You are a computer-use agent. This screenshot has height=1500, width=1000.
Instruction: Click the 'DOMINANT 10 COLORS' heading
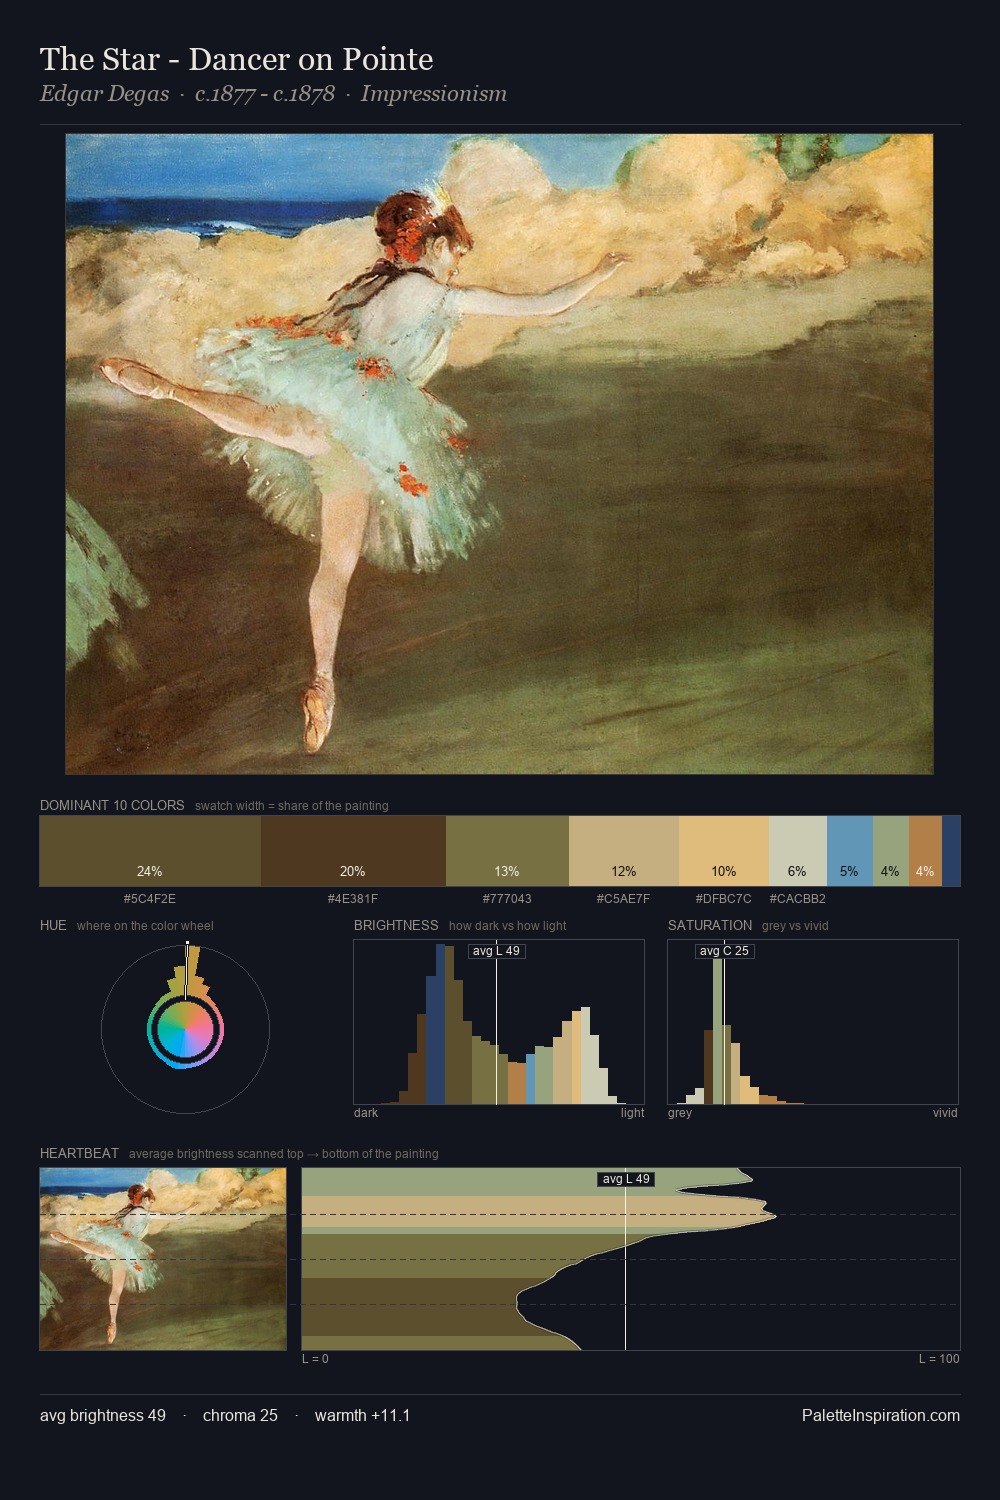click(x=112, y=805)
